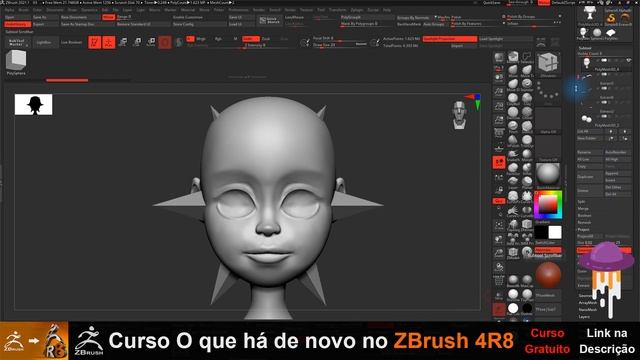640x360 pixels.
Task: Toggle Spotlight Projection button
Action: (x=449, y=39)
